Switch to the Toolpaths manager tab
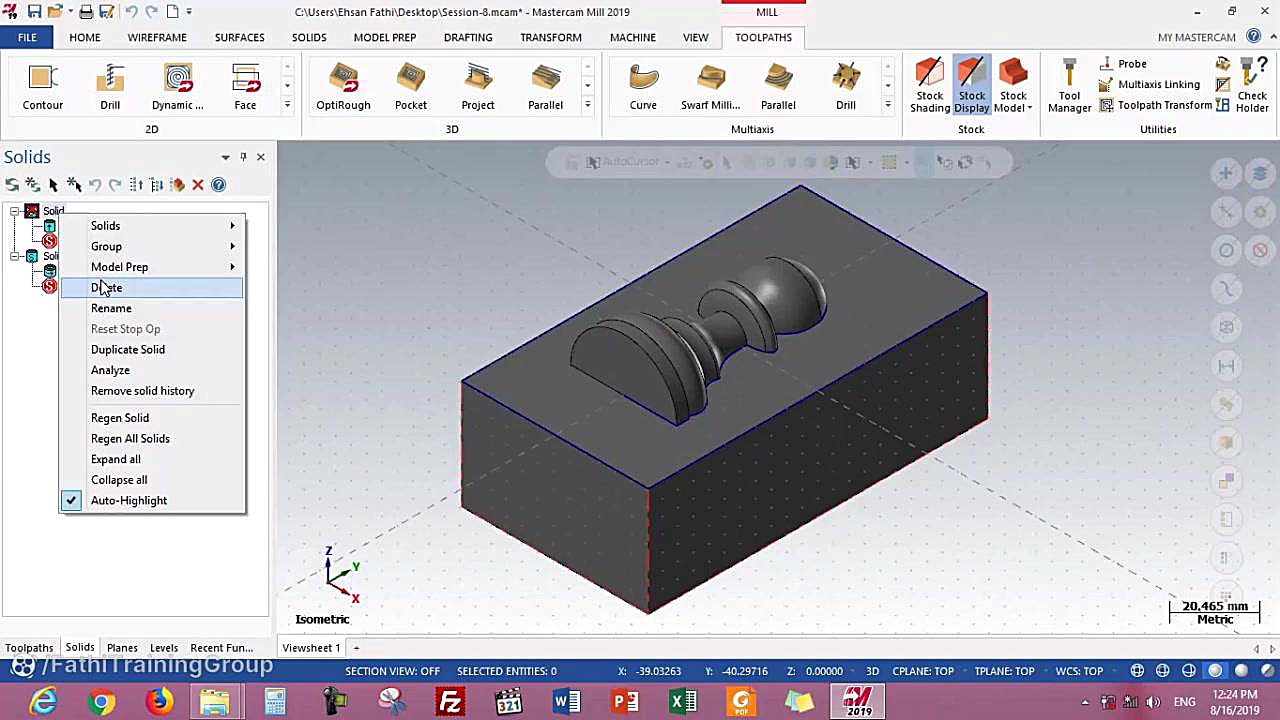1280x720 pixels. pyautogui.click(x=29, y=648)
